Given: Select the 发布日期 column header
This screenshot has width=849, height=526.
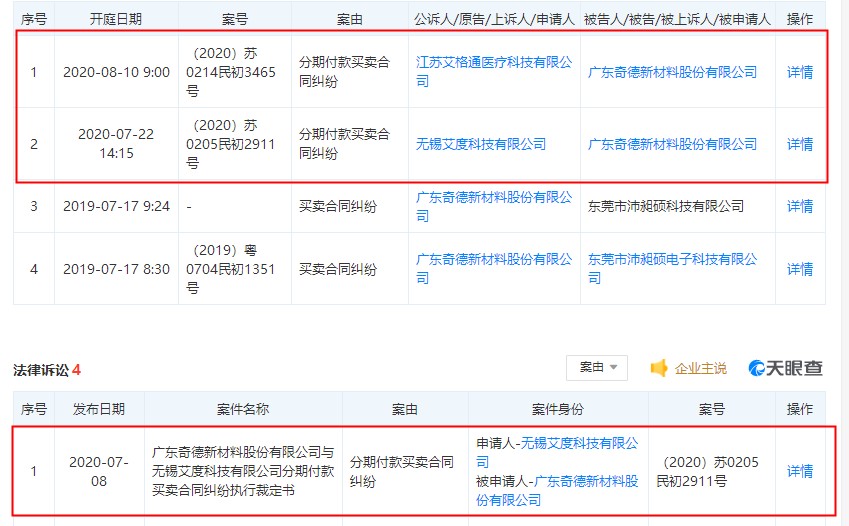Looking at the screenshot, I should (x=99, y=409).
